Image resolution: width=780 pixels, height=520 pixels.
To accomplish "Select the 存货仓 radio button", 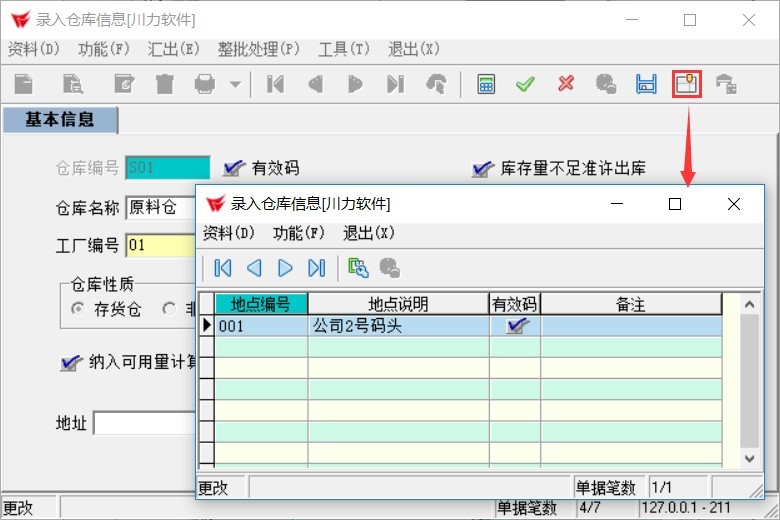I will coord(77,310).
